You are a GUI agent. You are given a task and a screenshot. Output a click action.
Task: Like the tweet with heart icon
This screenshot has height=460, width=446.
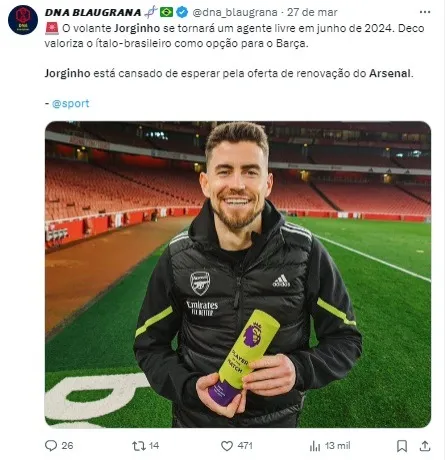pos(227,446)
